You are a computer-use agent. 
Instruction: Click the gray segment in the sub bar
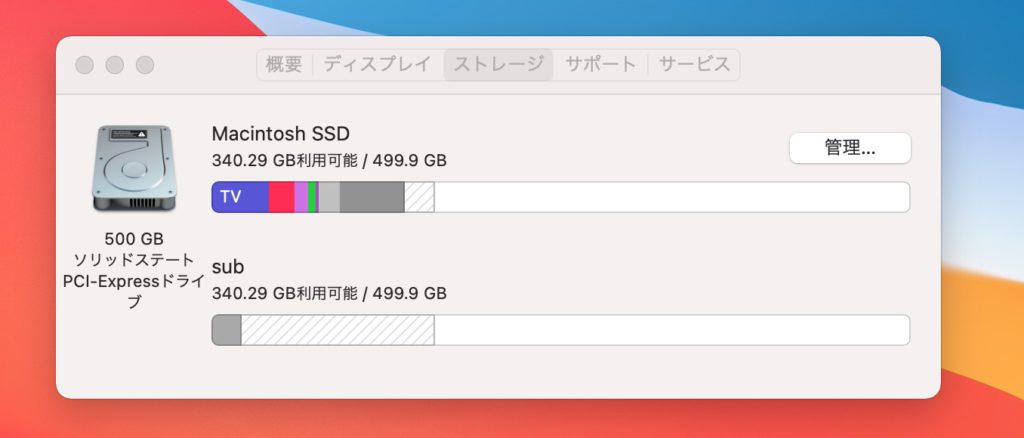coord(227,330)
